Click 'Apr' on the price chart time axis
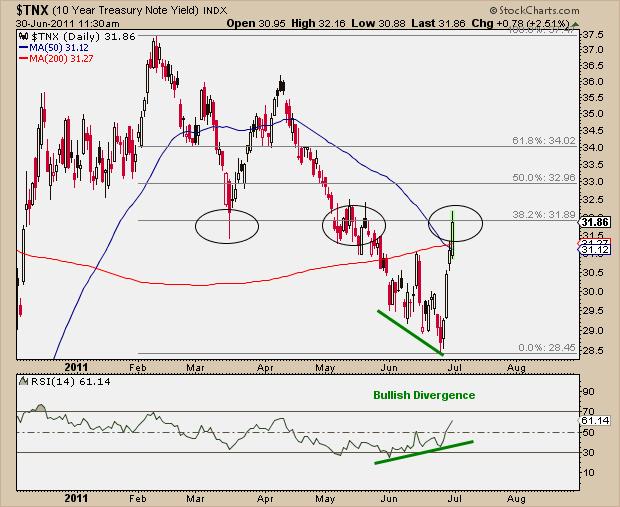 265,367
